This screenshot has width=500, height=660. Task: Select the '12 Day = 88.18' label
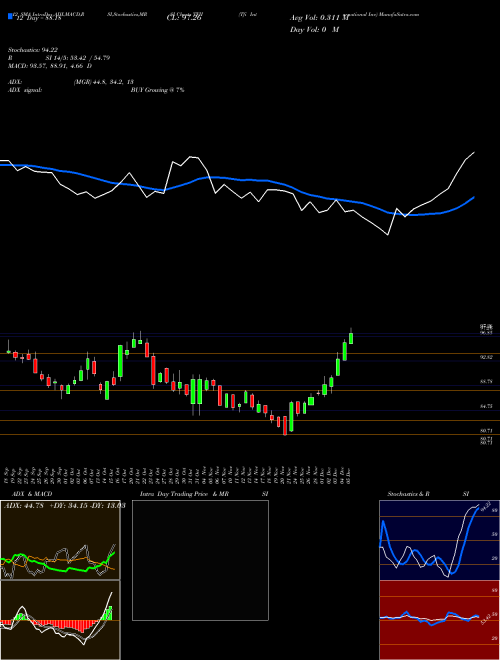point(39,18)
